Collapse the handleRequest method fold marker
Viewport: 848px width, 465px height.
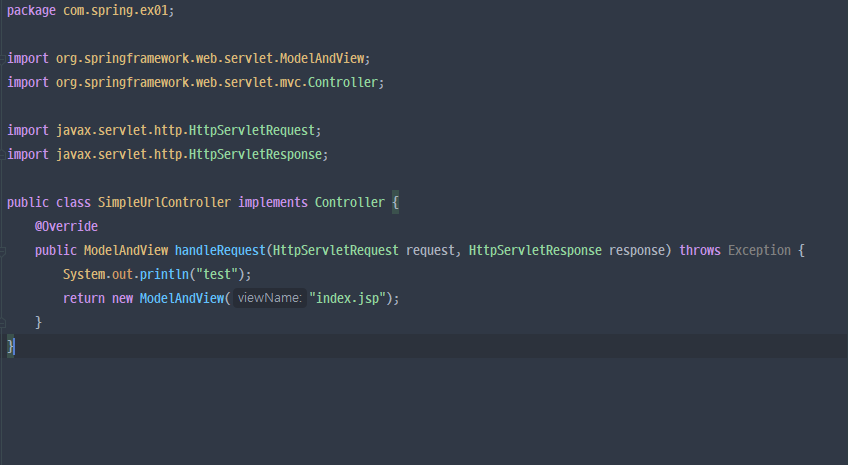pos(3,250)
